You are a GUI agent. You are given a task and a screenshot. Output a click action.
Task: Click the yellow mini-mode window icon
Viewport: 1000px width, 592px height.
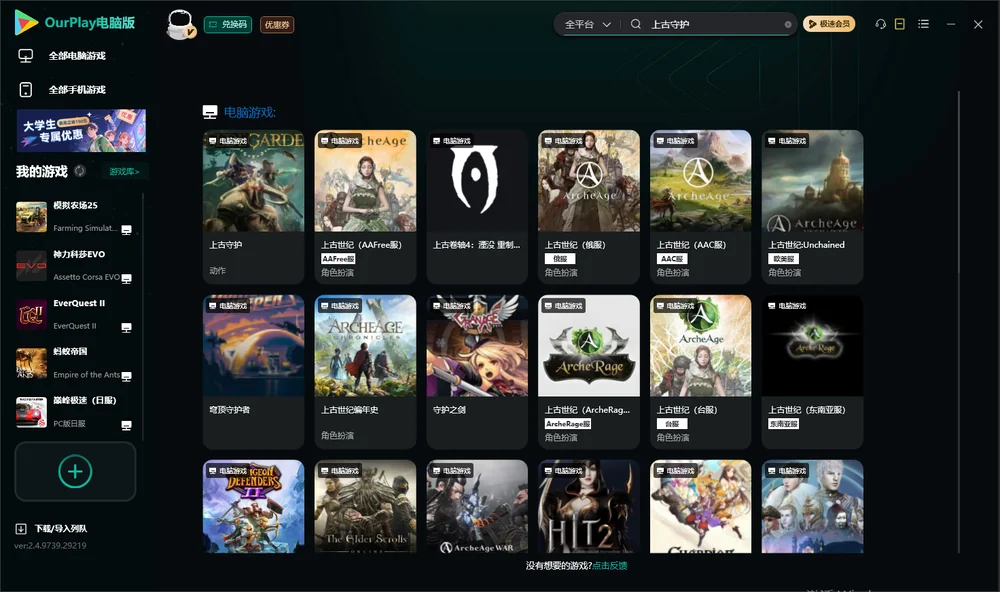[899, 24]
